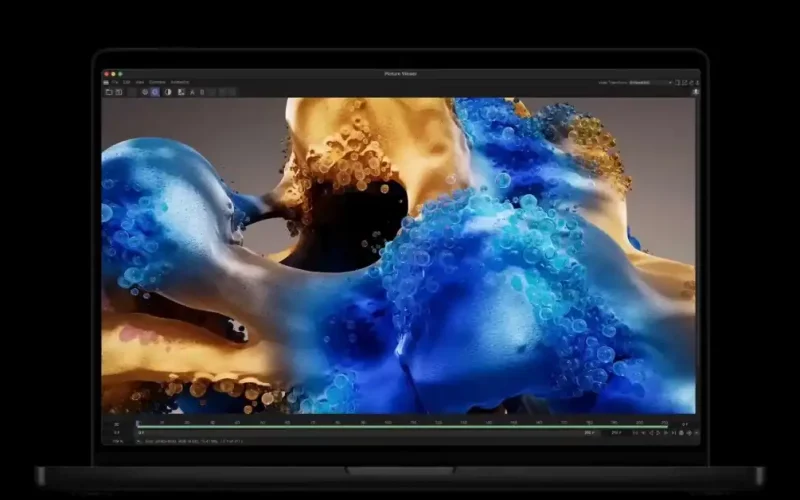Toggle the highlighted magnifier zoom tool

[x=155, y=92]
